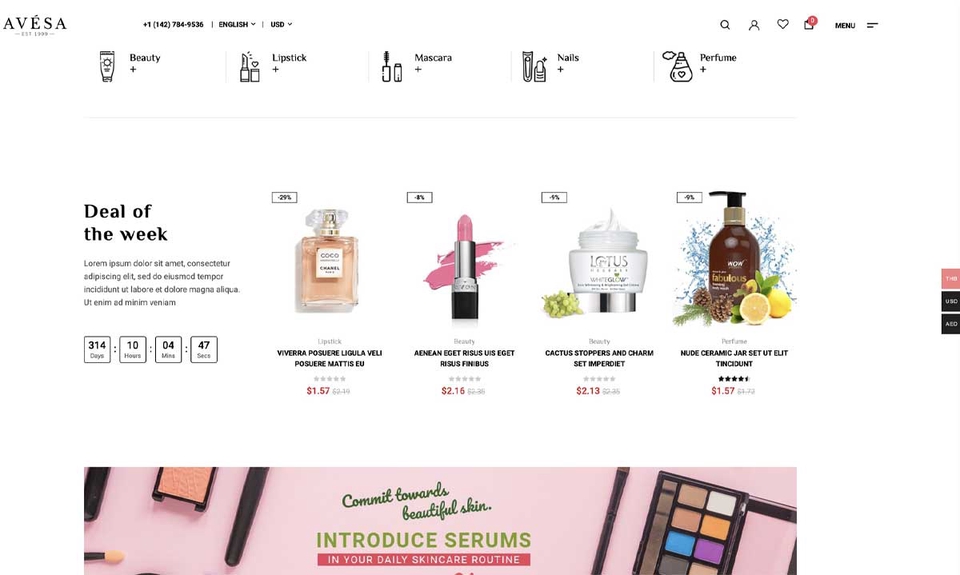Switch currency to THB side tab
The image size is (960, 575).
tap(950, 279)
